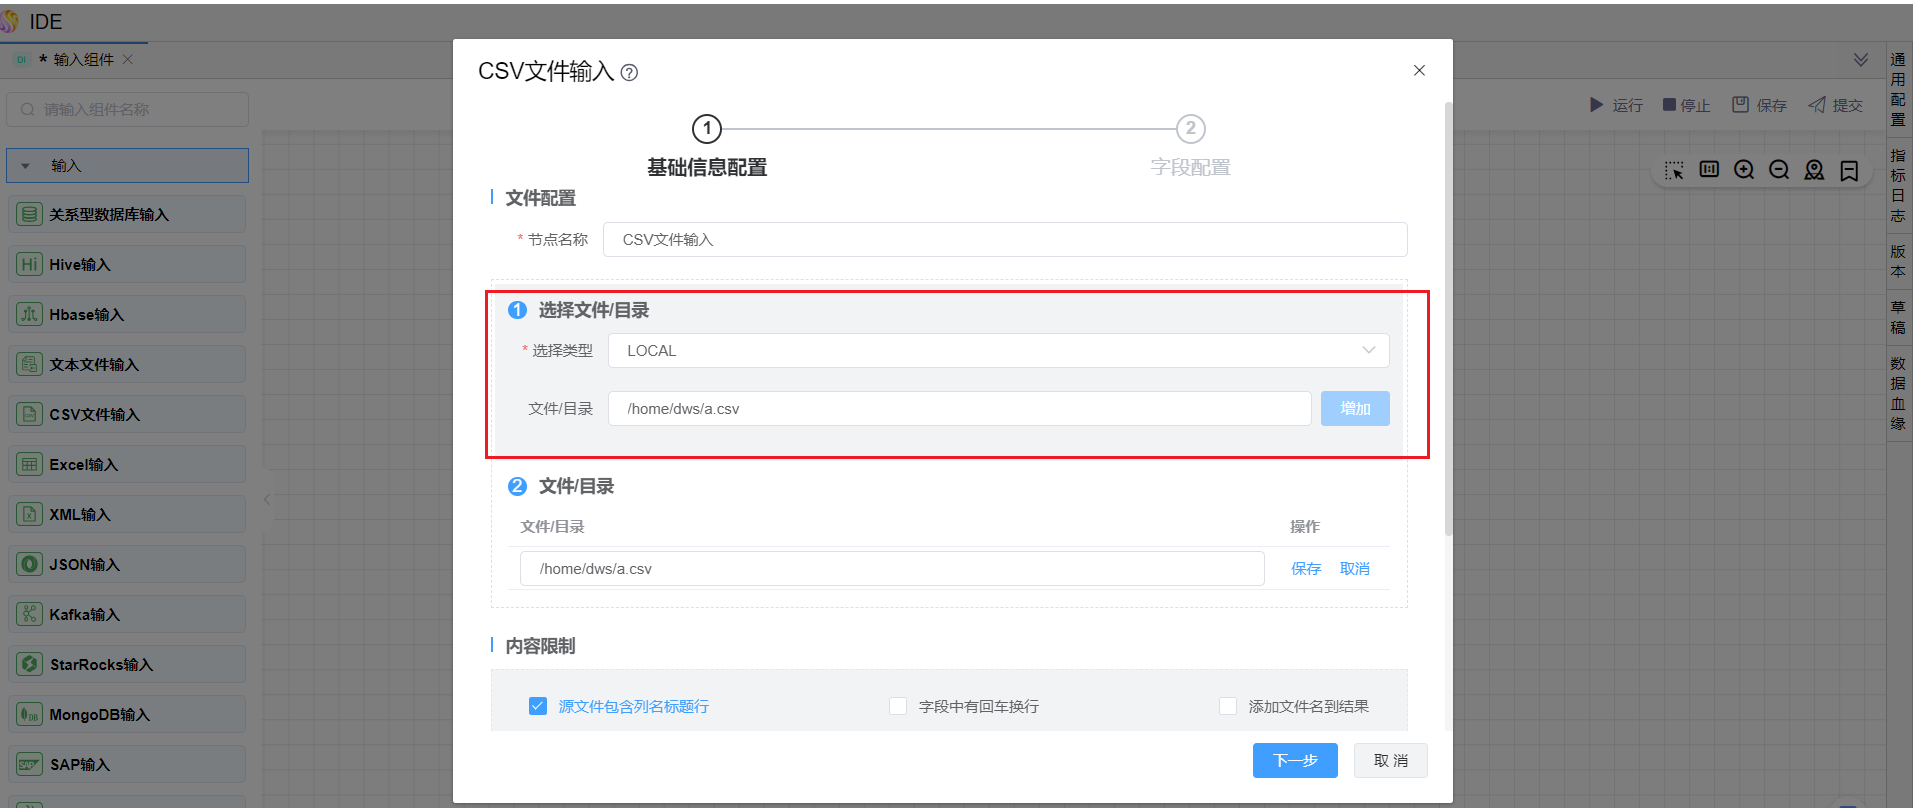
Task: Switch to the 输入组件 tab
Action: [83, 60]
